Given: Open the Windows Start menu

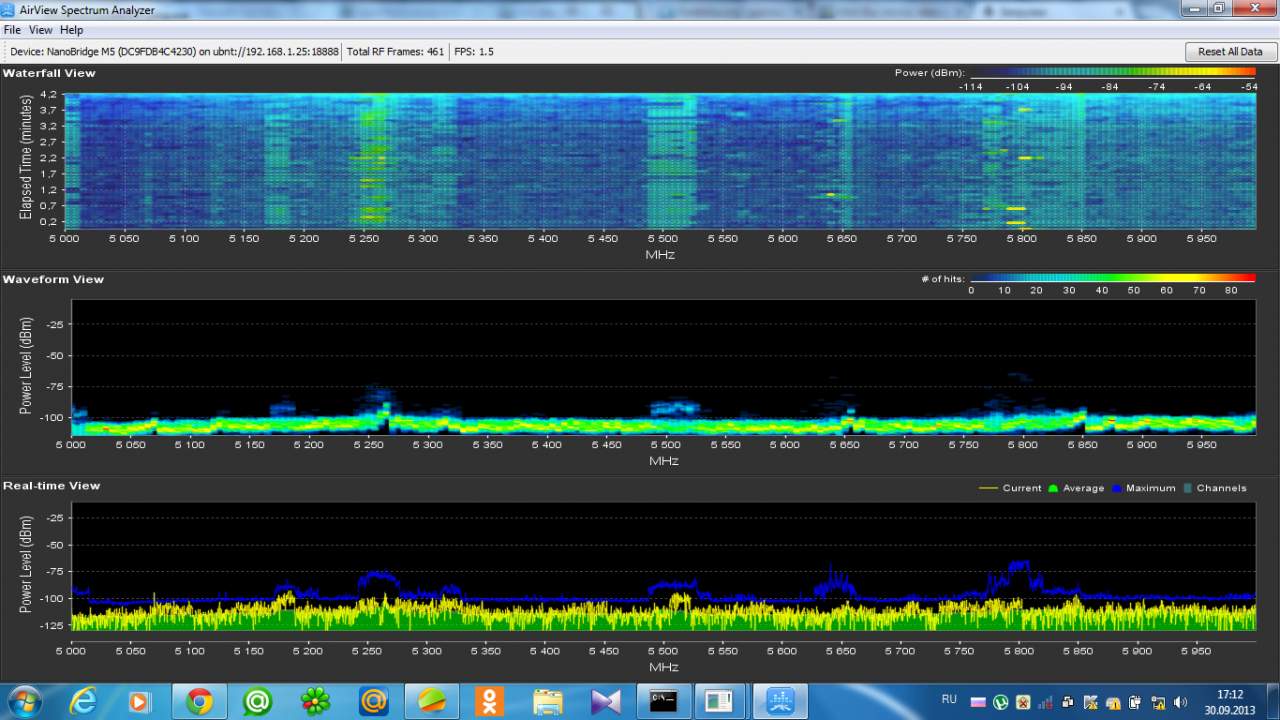Looking at the screenshot, I should click(23, 701).
